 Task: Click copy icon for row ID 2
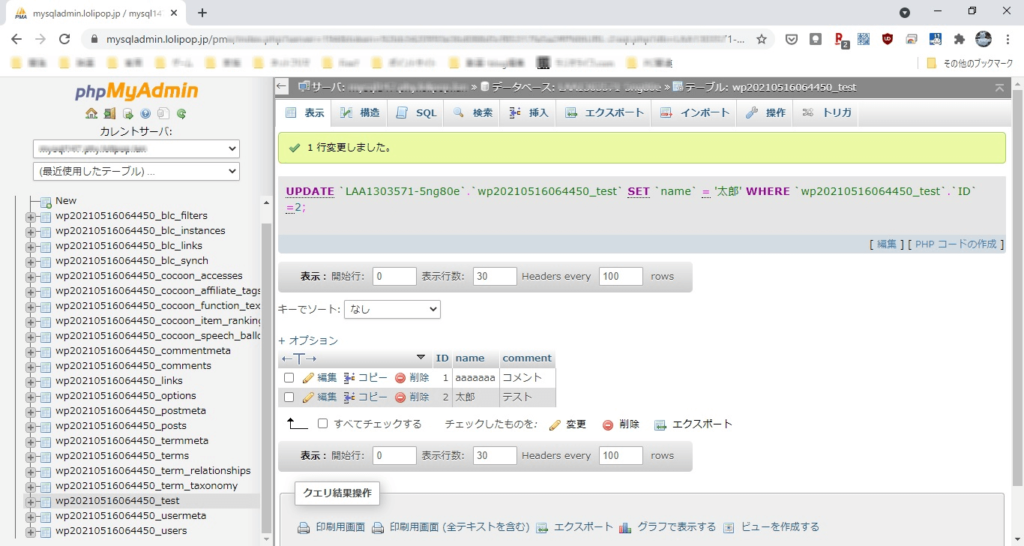coord(350,397)
